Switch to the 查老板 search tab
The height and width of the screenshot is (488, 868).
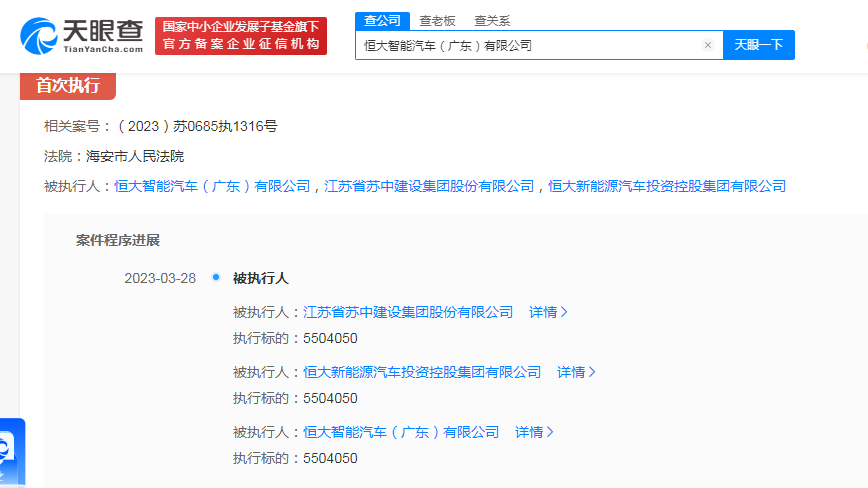pyautogui.click(x=436, y=20)
